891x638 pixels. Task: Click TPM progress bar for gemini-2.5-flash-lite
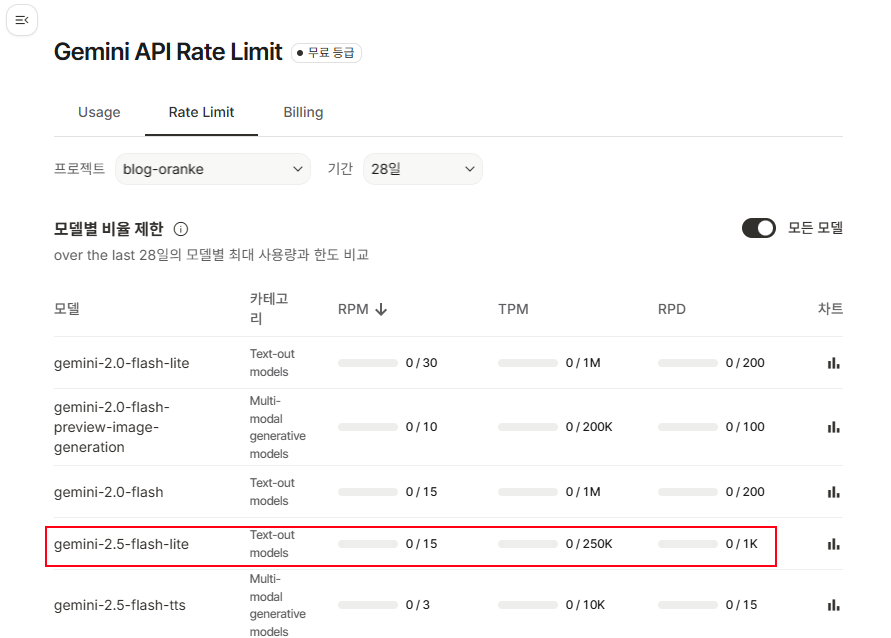point(528,544)
